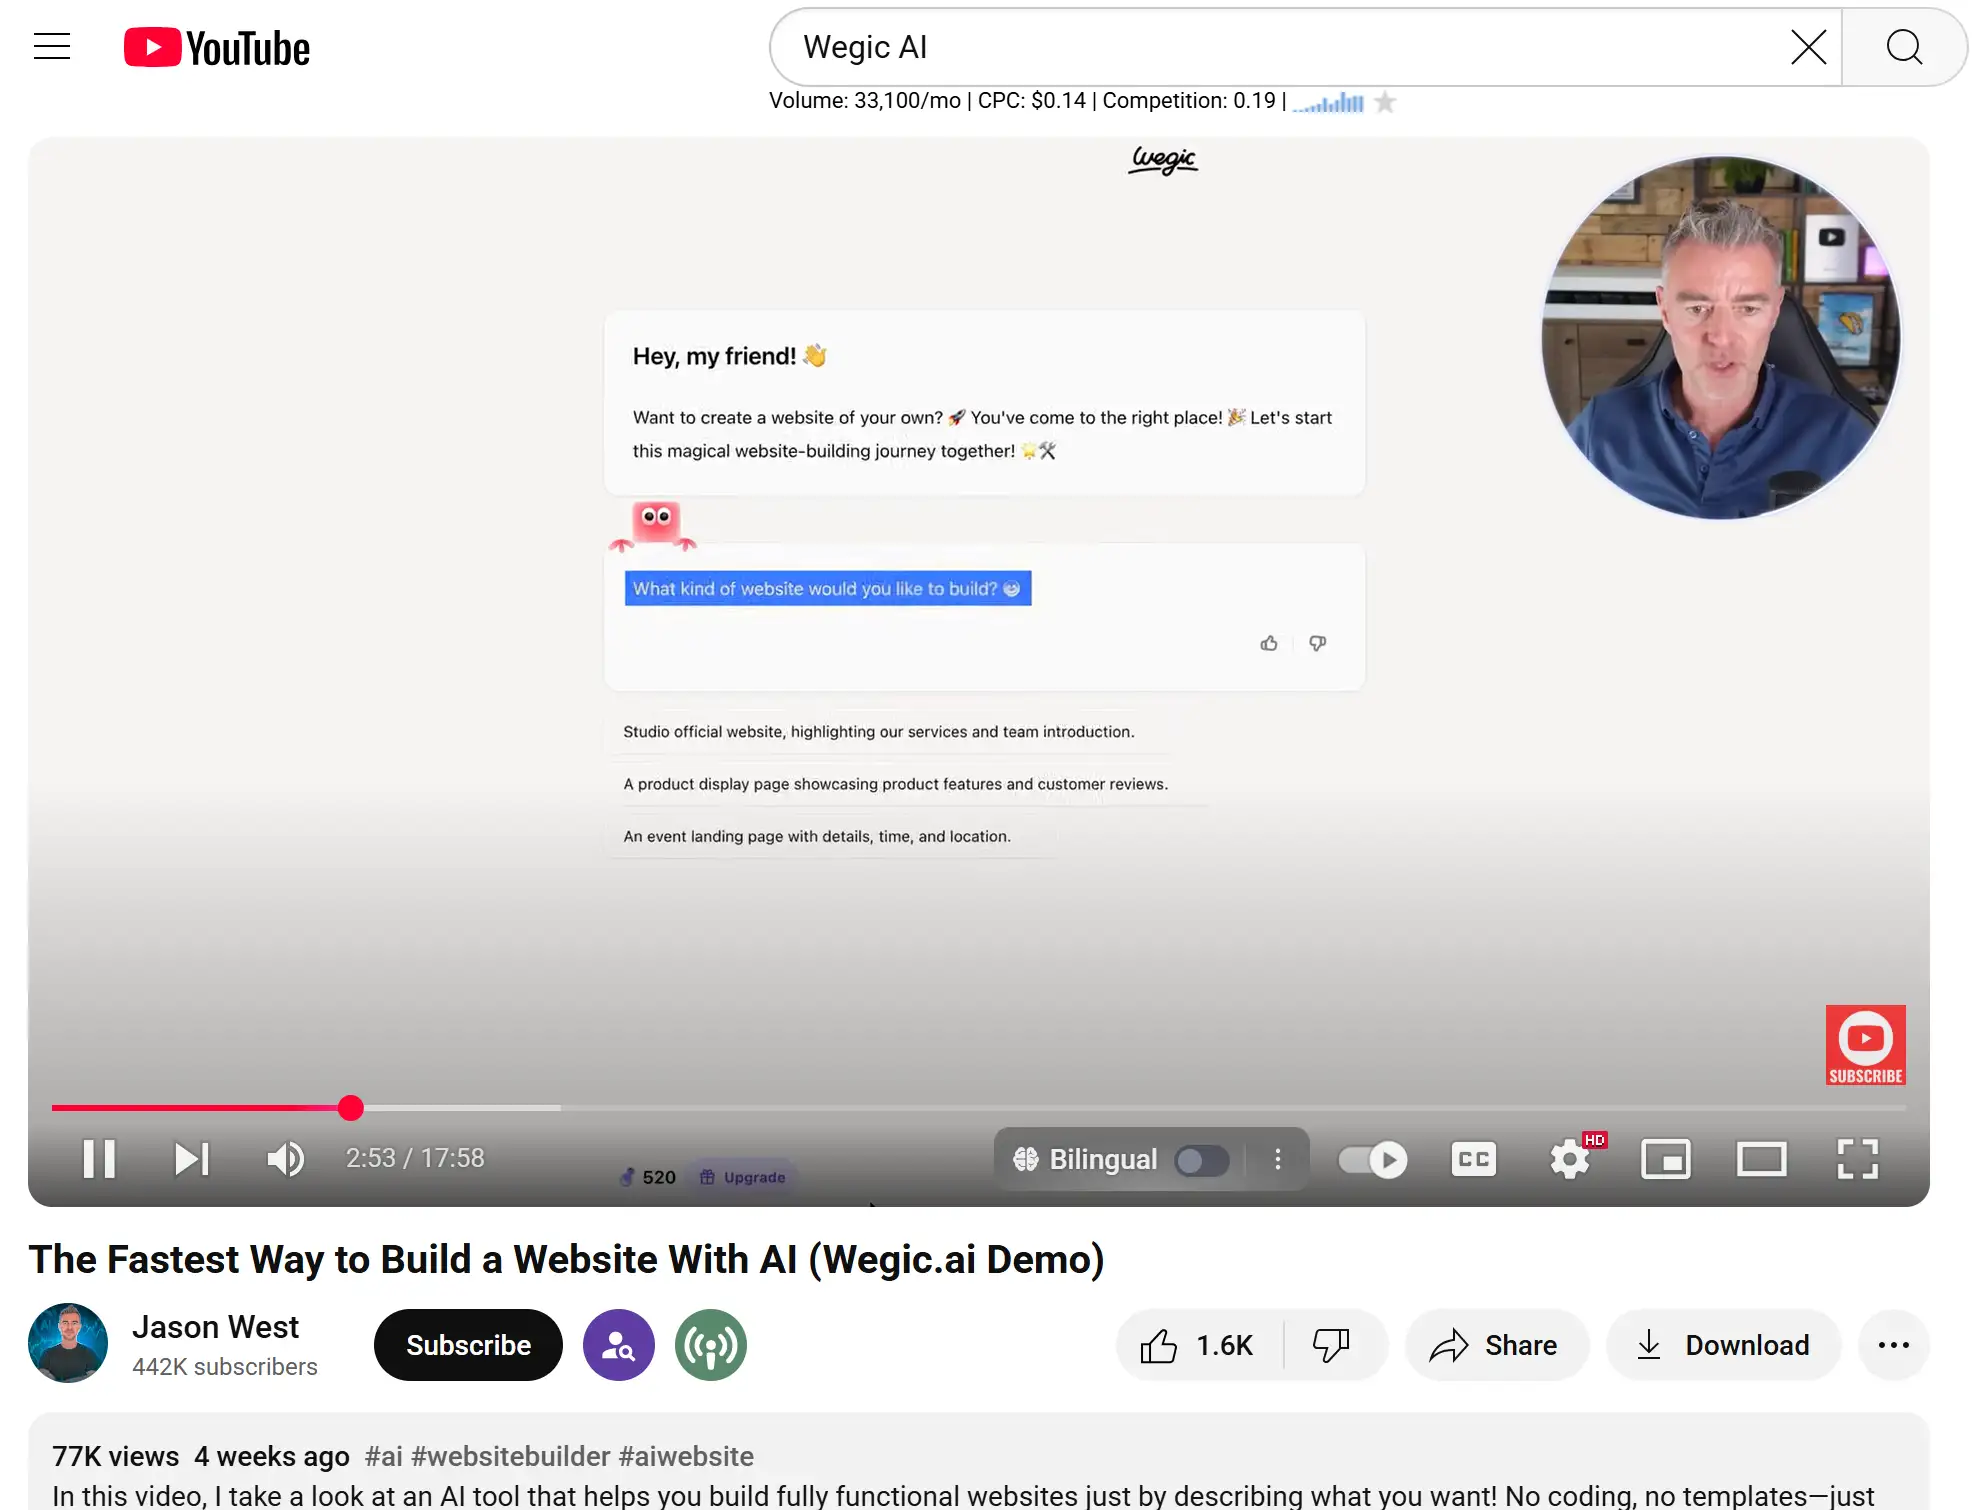The image size is (1973, 1510).
Task: Seek using the red progress bar scrubber
Action: pos(350,1107)
